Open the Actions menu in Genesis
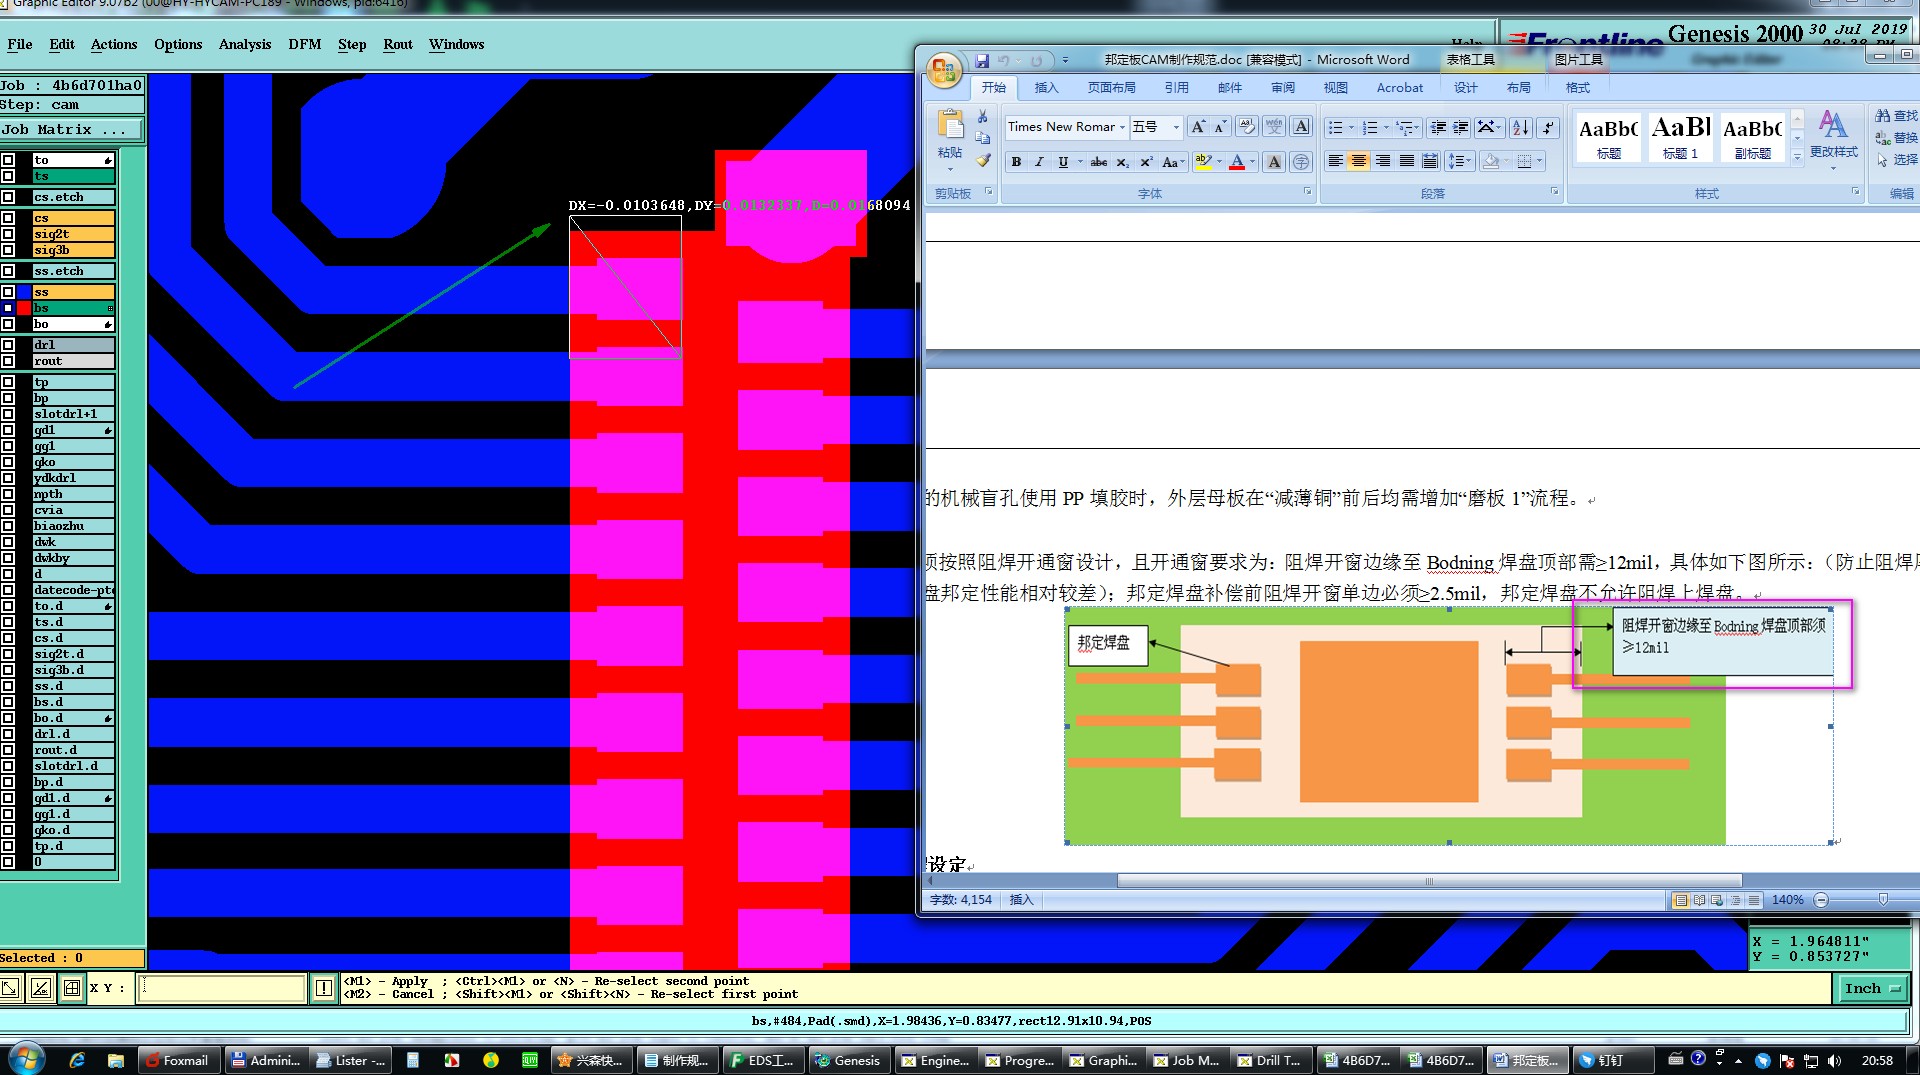1920x1075 pixels. click(114, 44)
